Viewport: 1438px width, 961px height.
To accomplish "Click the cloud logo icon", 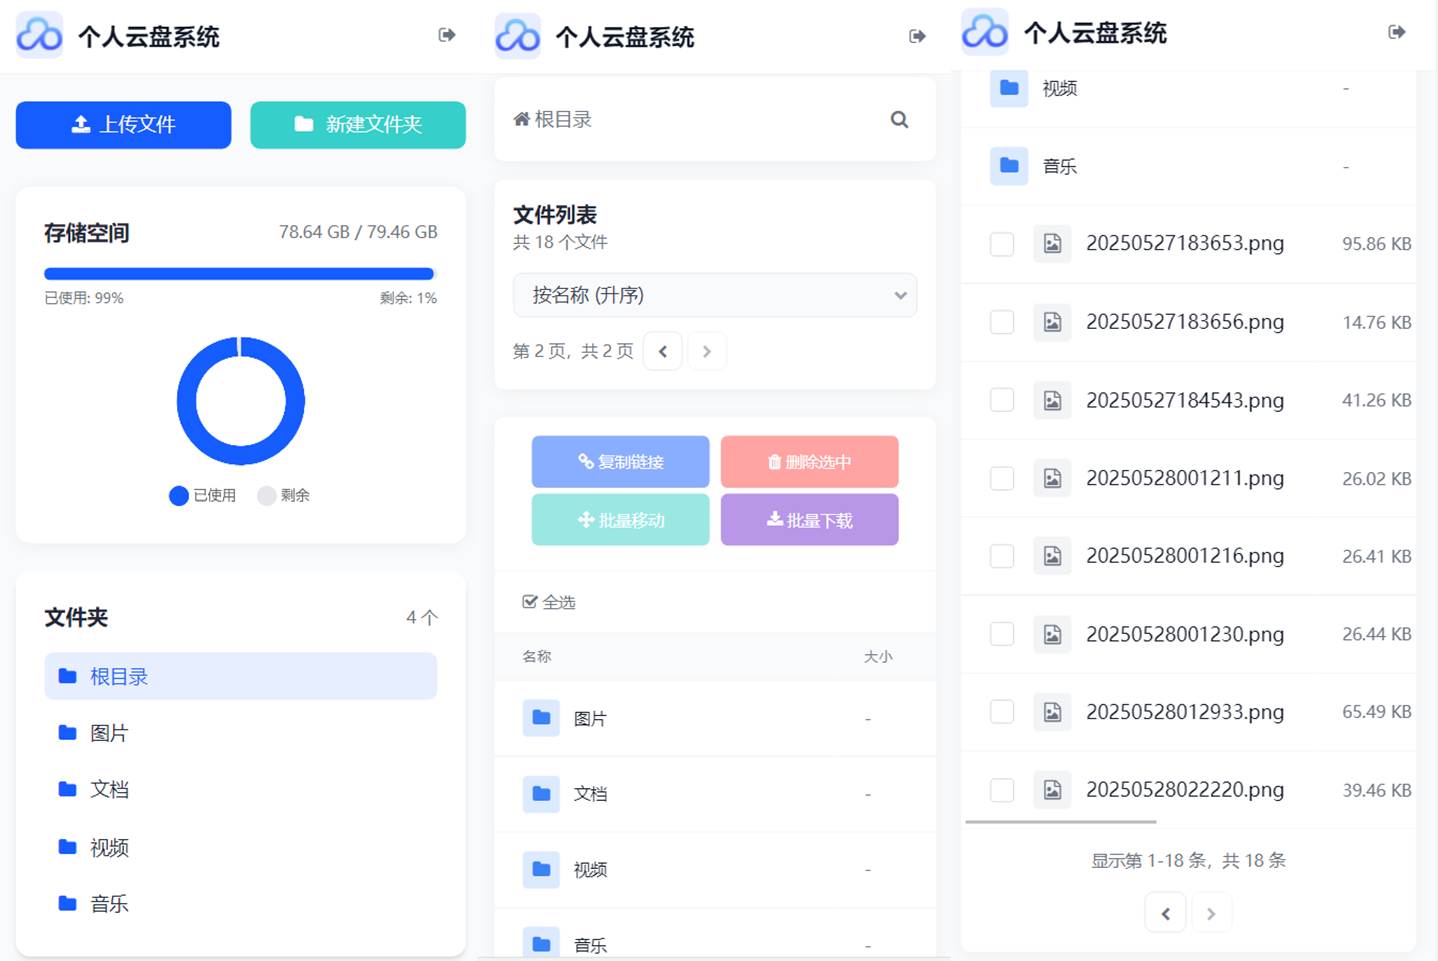I will pos(38,35).
